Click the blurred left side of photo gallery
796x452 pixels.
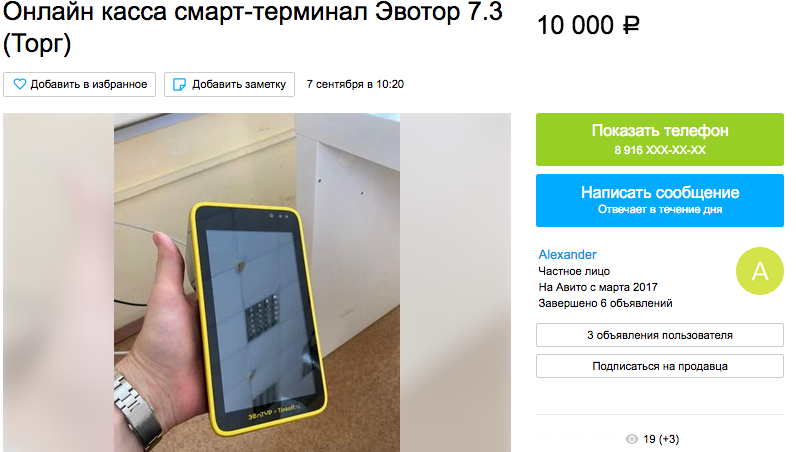pos(58,282)
